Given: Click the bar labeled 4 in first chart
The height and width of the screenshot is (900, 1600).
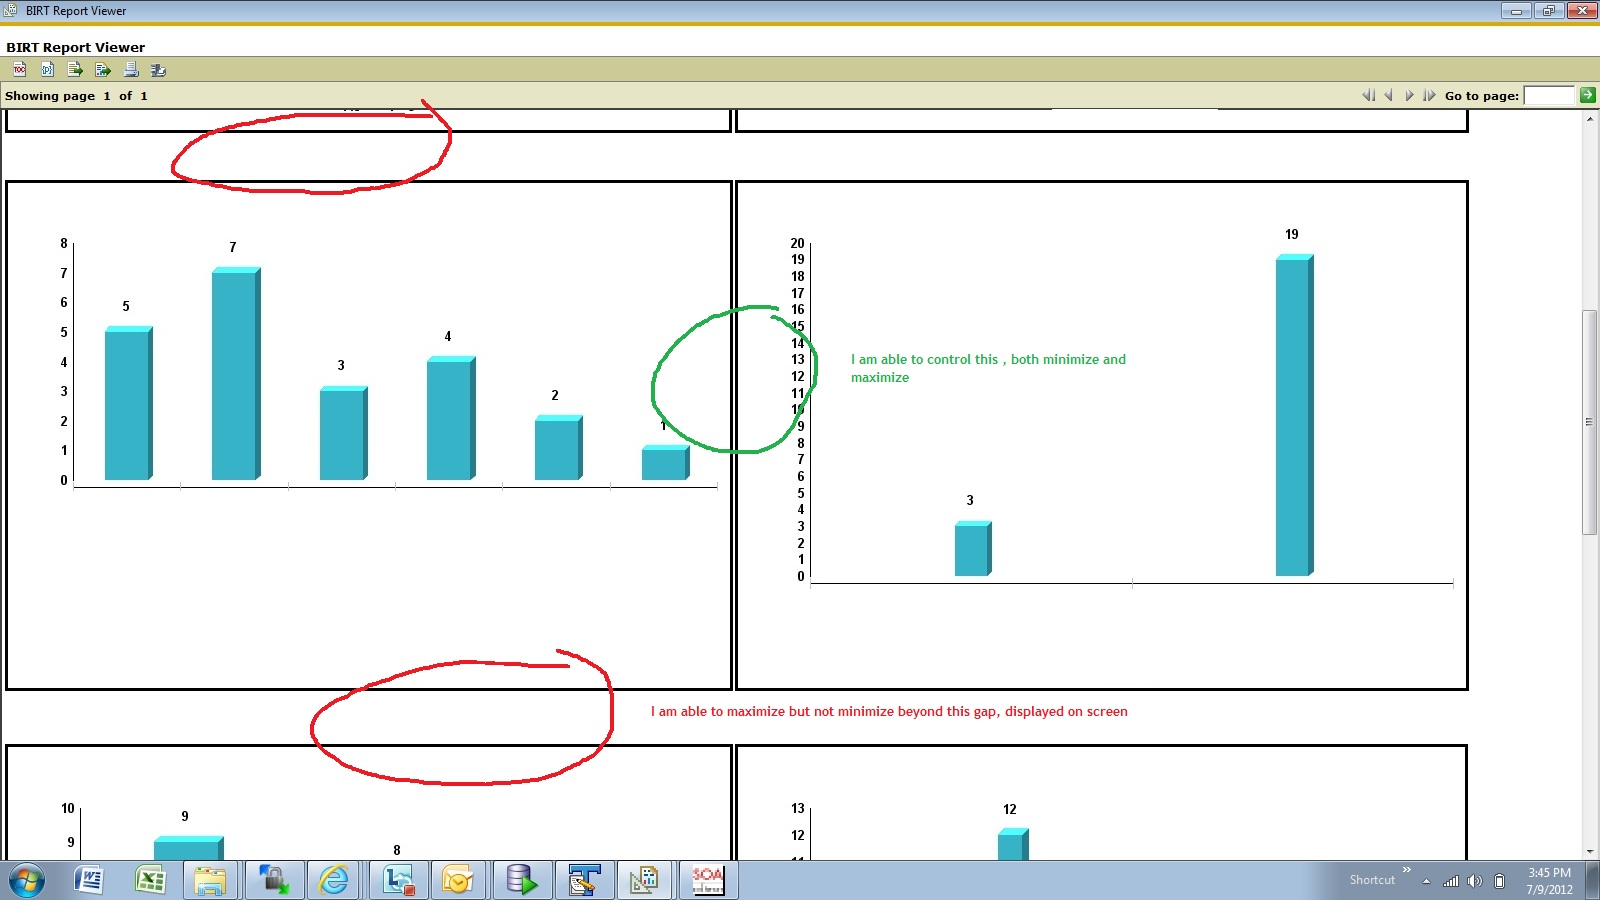Looking at the screenshot, I should (x=450, y=418).
